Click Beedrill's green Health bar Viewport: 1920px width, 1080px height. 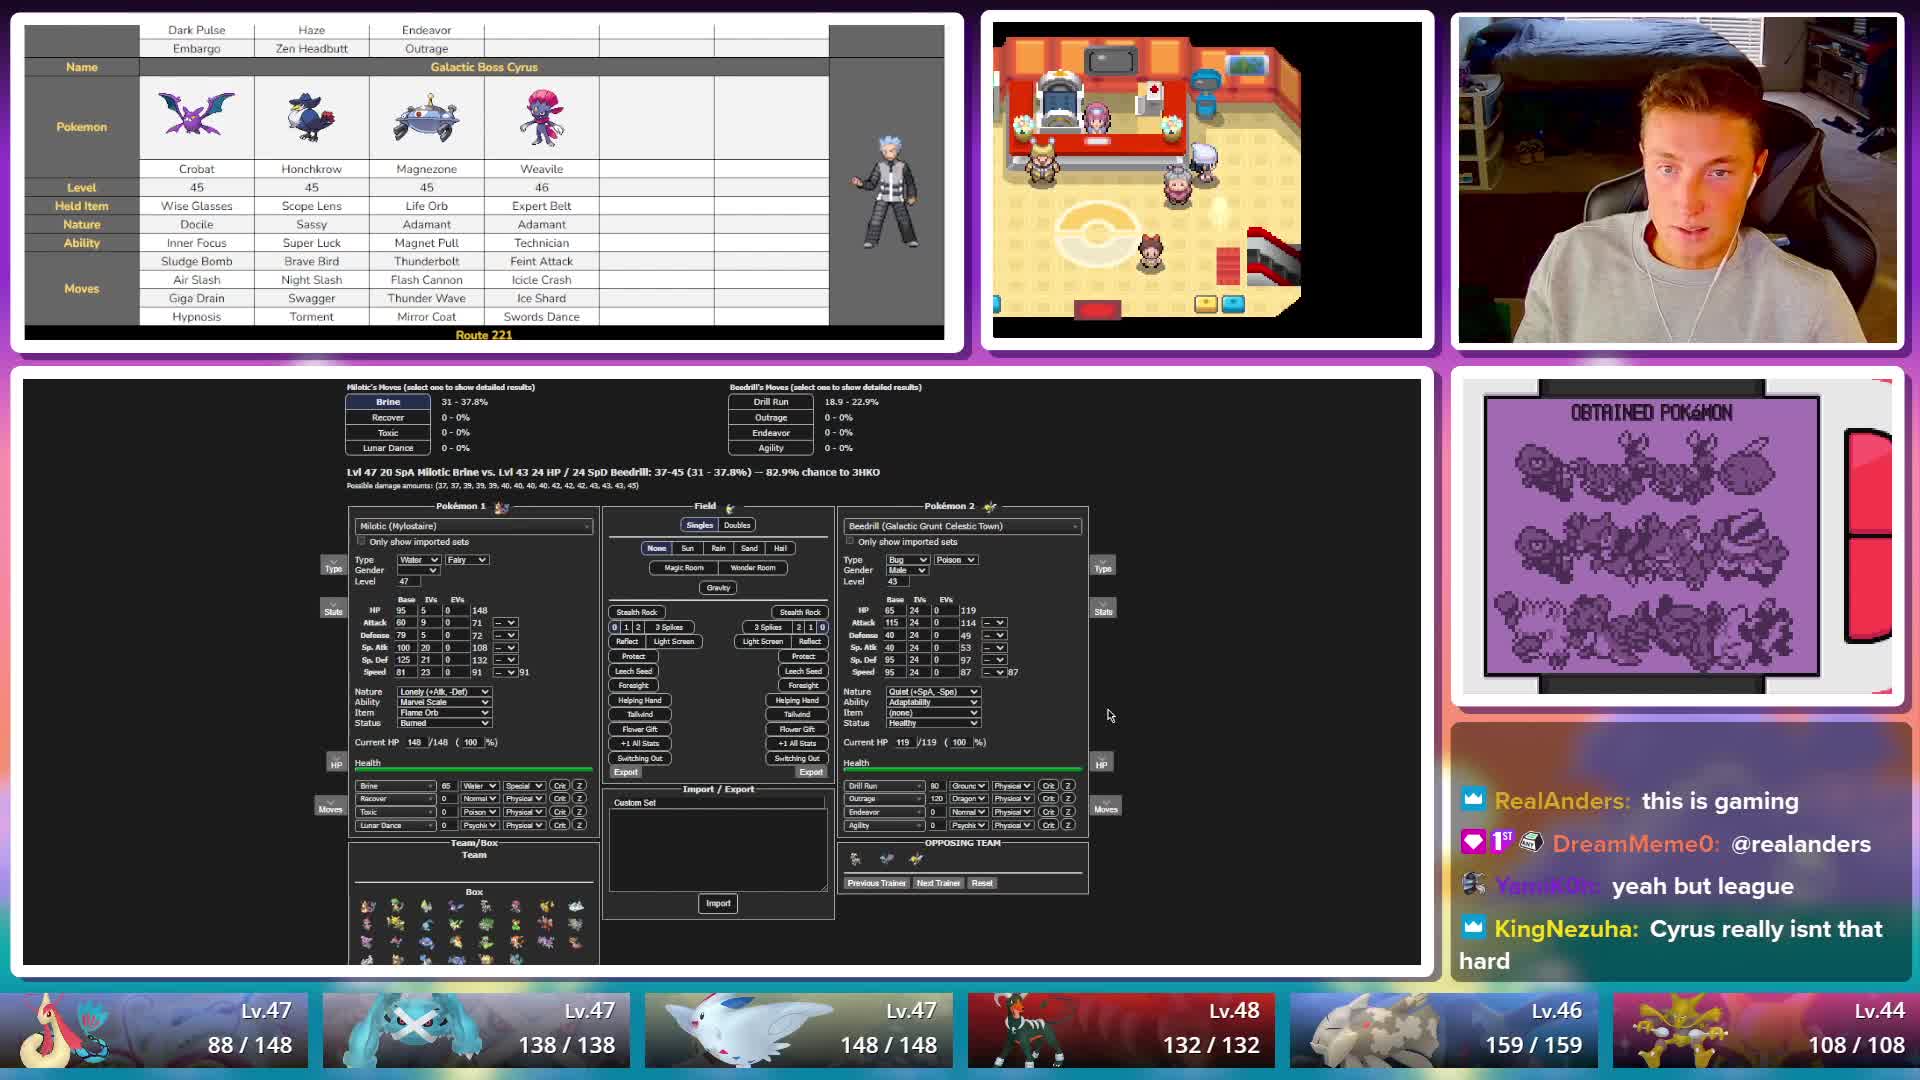coord(962,770)
